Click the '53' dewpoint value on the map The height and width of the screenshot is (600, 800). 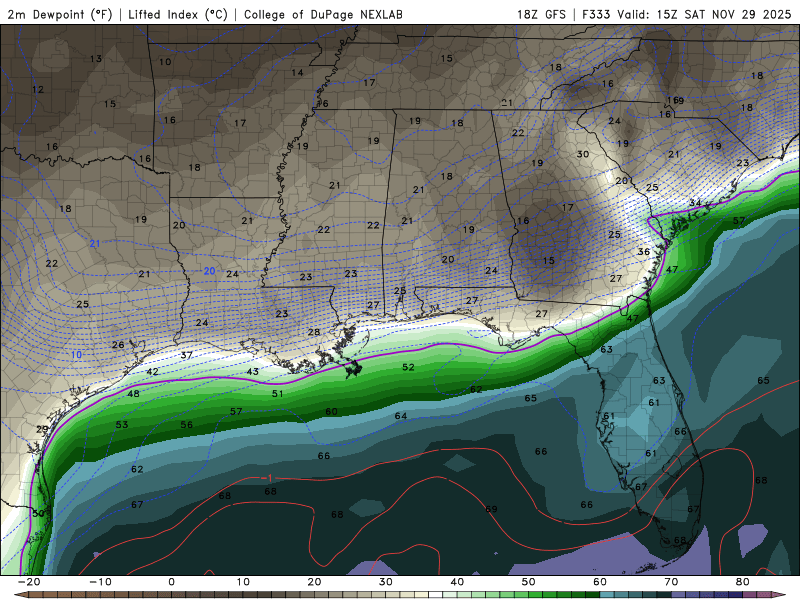tap(122, 424)
